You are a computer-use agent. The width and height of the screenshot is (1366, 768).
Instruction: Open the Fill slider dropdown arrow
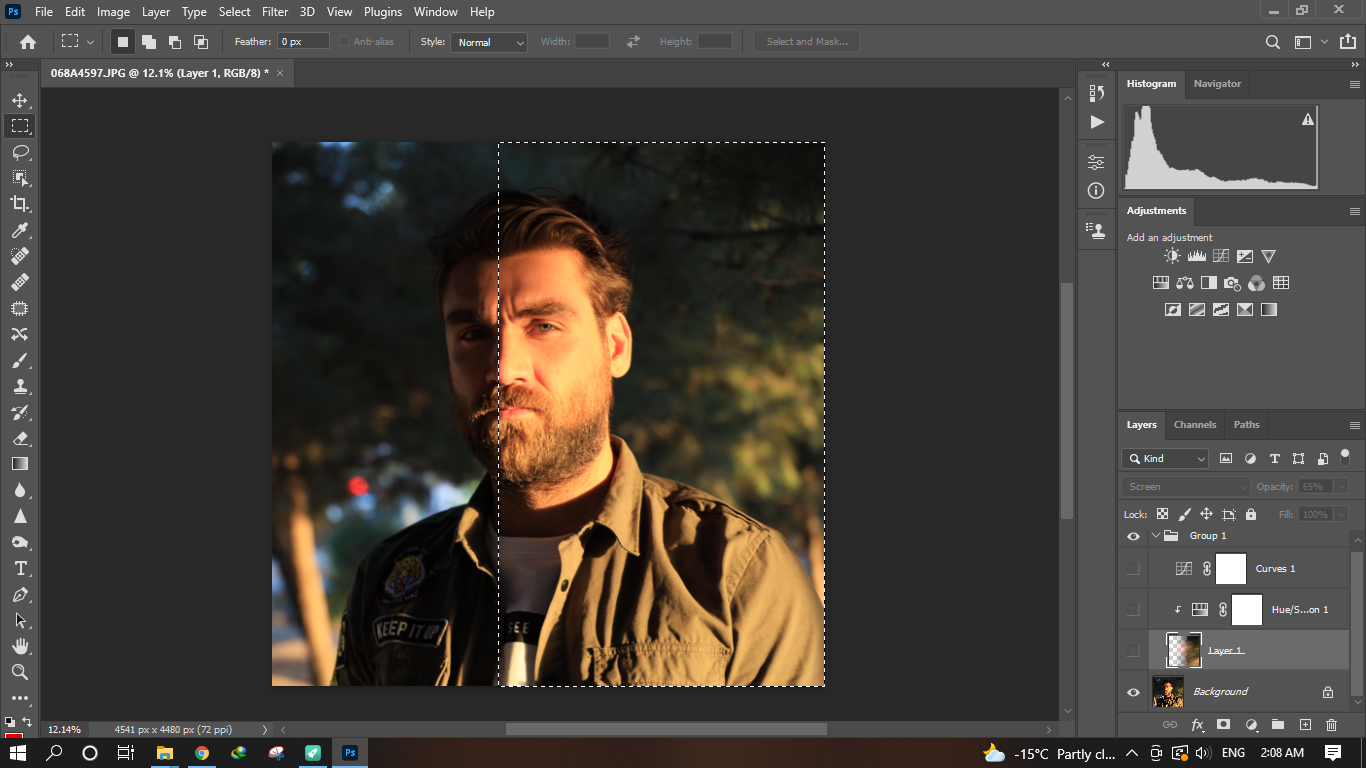pyautogui.click(x=1342, y=514)
